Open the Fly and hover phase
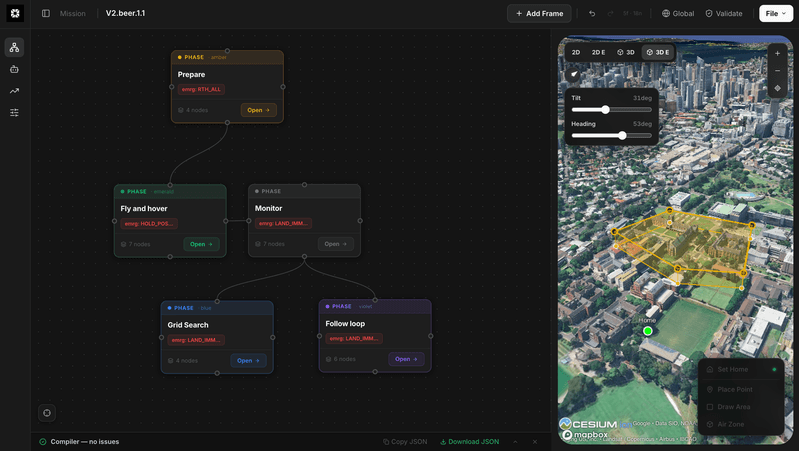Screen dimensions: 799x451 [201, 244]
